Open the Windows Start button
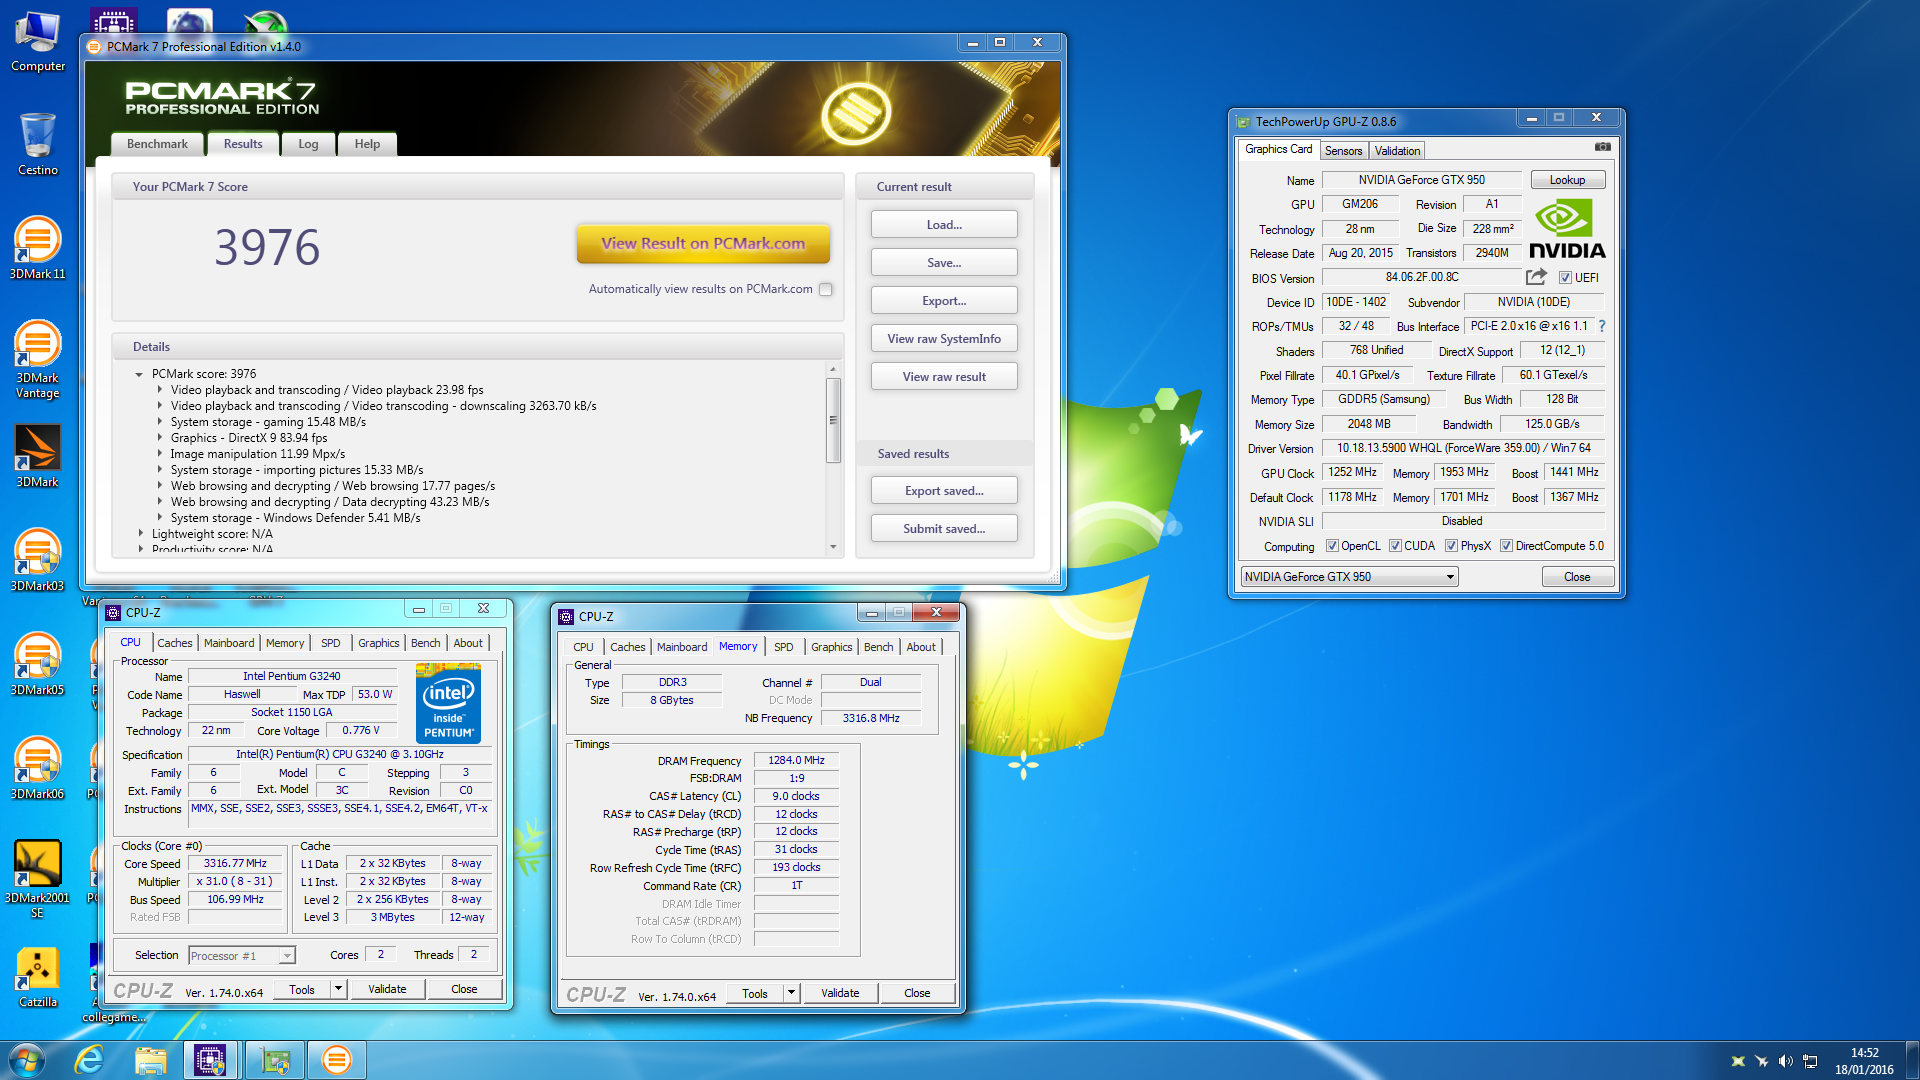 [27, 1060]
